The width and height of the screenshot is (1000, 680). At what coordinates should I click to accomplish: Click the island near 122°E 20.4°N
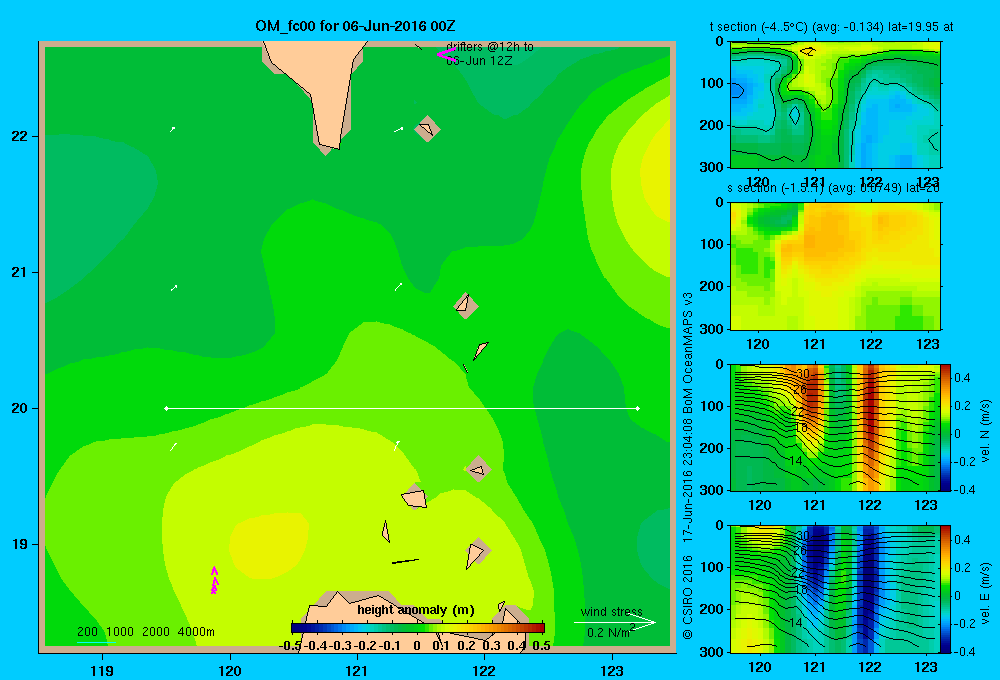(x=480, y=350)
